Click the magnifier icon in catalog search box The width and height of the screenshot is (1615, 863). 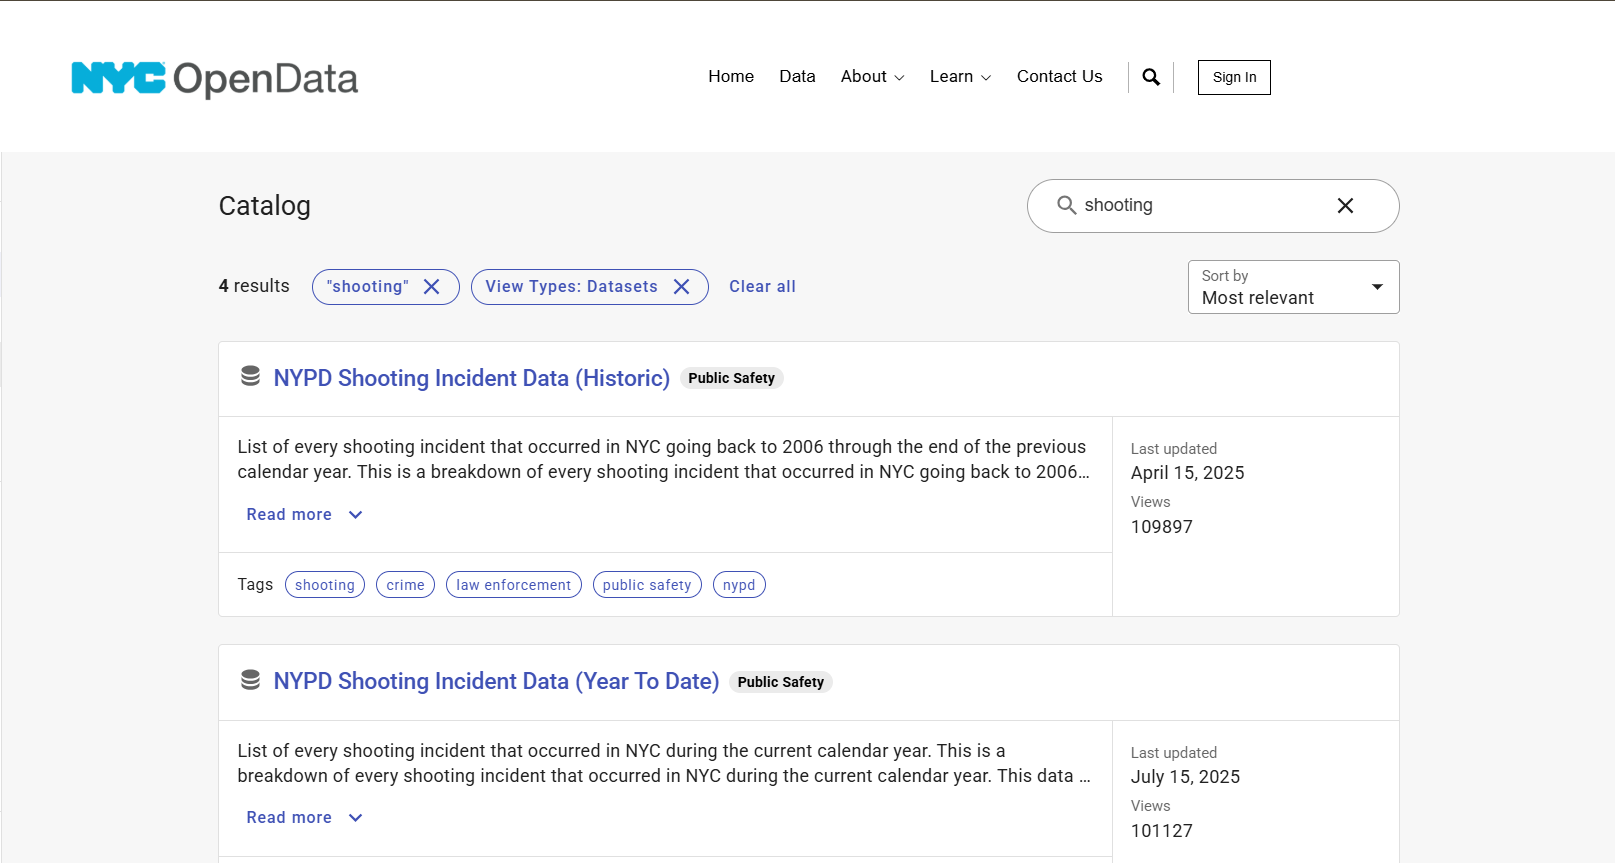(x=1066, y=205)
